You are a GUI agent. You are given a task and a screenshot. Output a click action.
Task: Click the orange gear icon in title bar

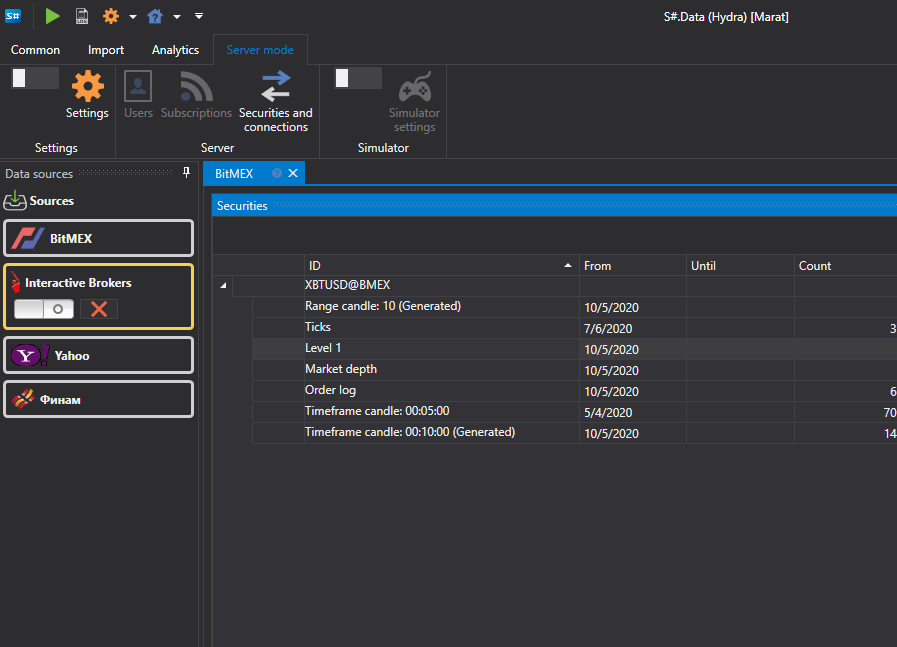coord(110,16)
